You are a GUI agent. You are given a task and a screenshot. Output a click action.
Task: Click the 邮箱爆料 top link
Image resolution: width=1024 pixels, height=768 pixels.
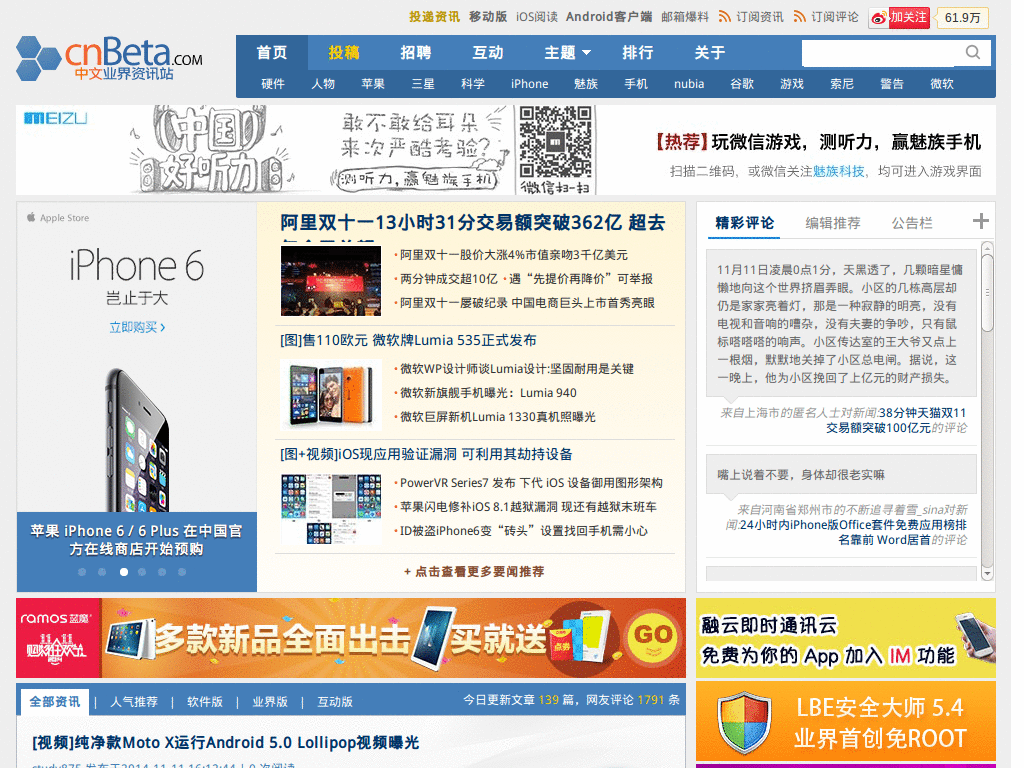pyautogui.click(x=685, y=16)
